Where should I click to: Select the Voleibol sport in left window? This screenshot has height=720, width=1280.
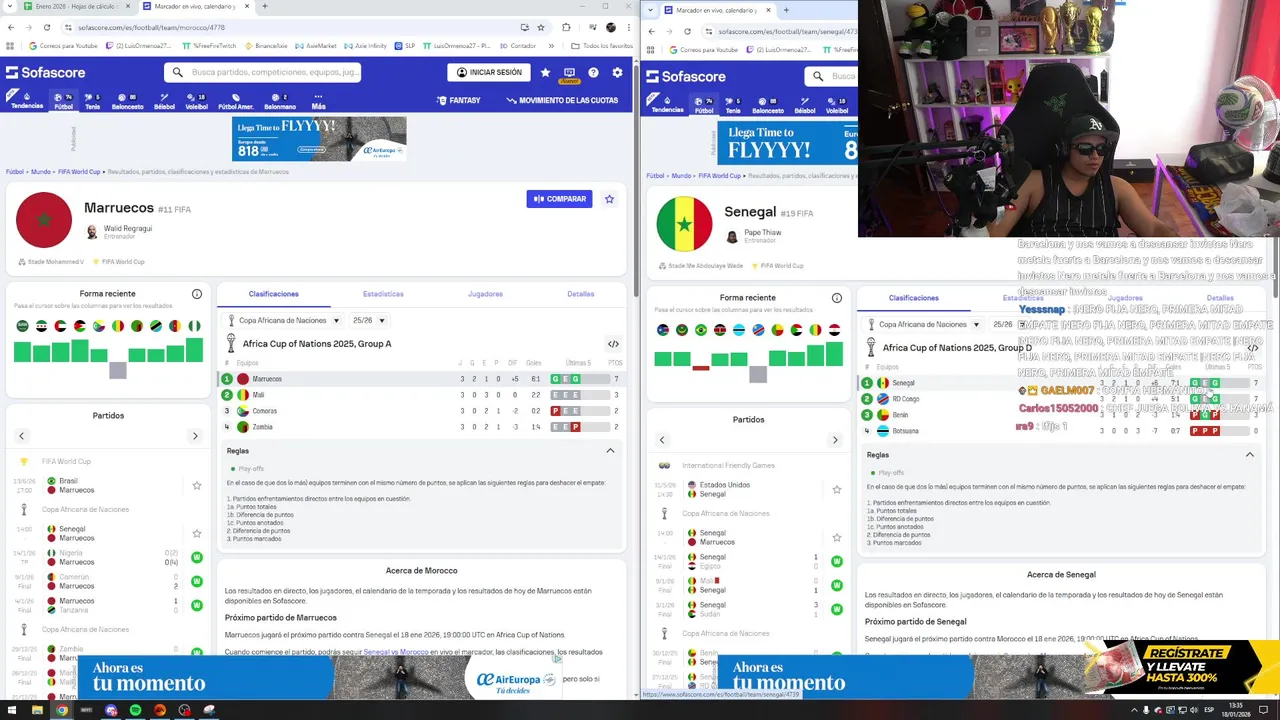196,101
